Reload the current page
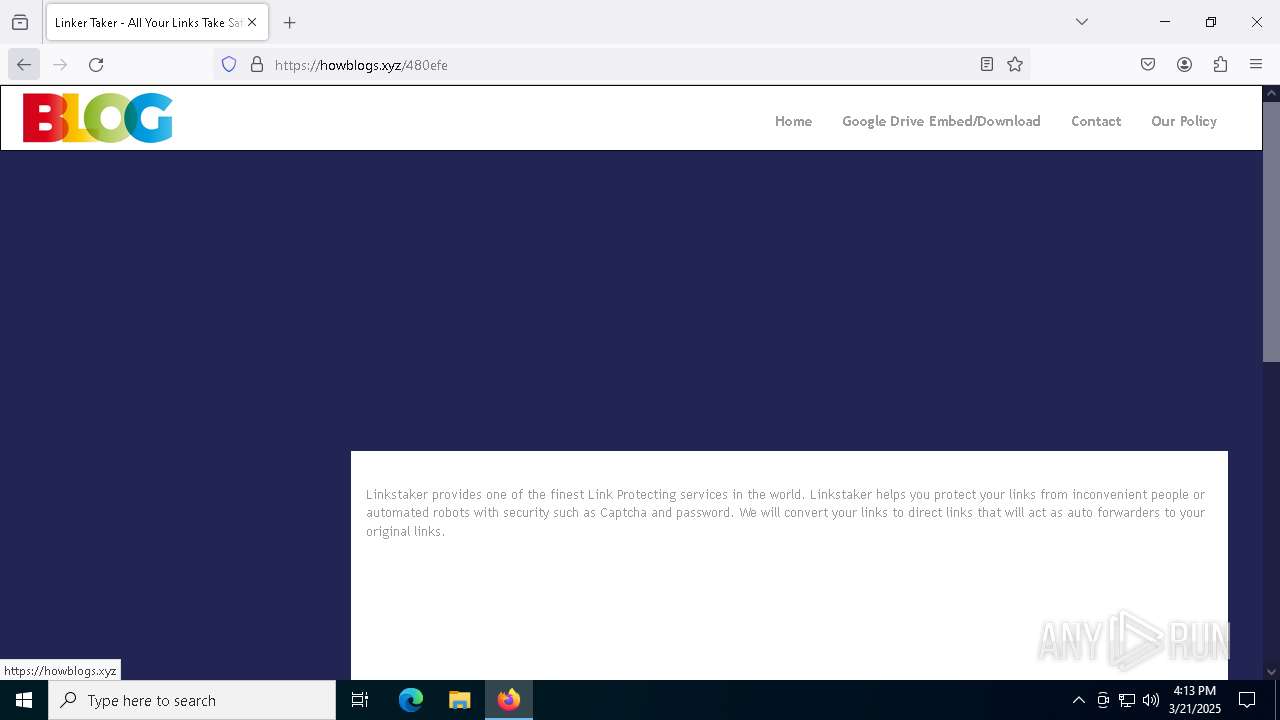The width and height of the screenshot is (1280, 720). point(96,65)
